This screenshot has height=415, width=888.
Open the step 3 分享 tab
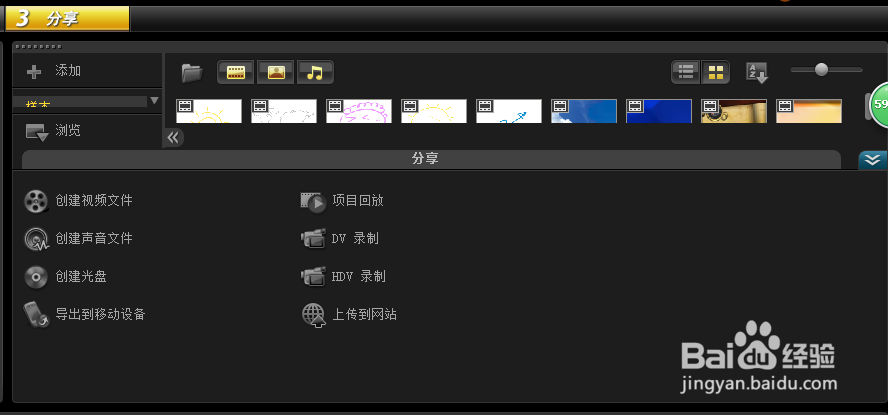point(67,18)
